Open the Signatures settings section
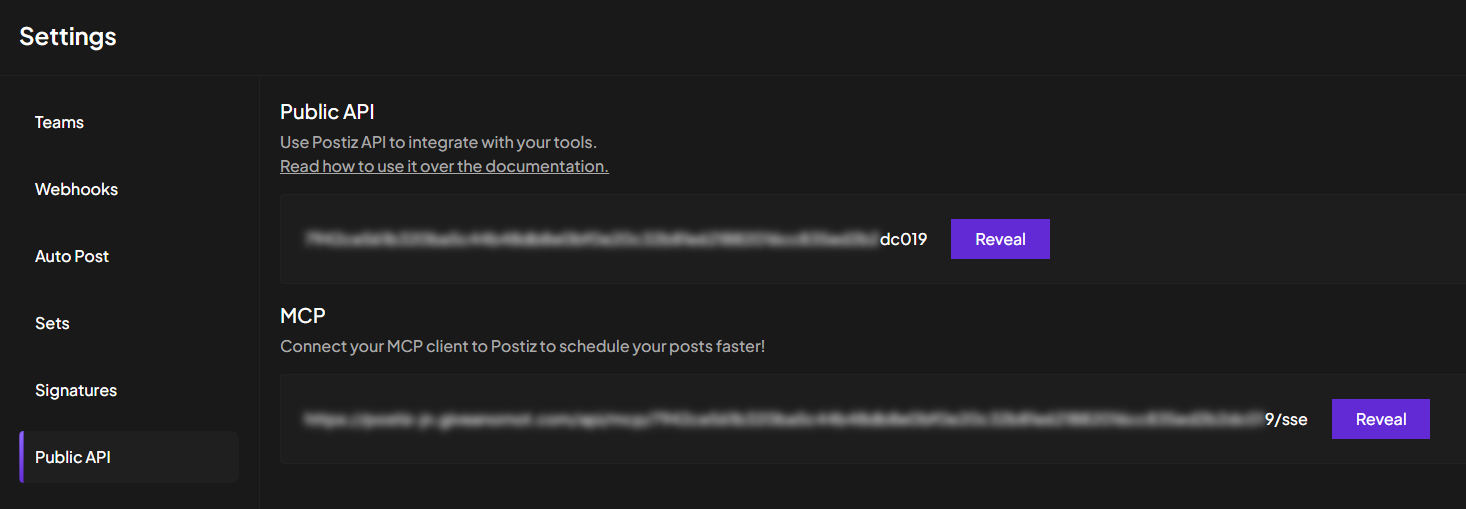The image size is (1466, 509). 76,390
